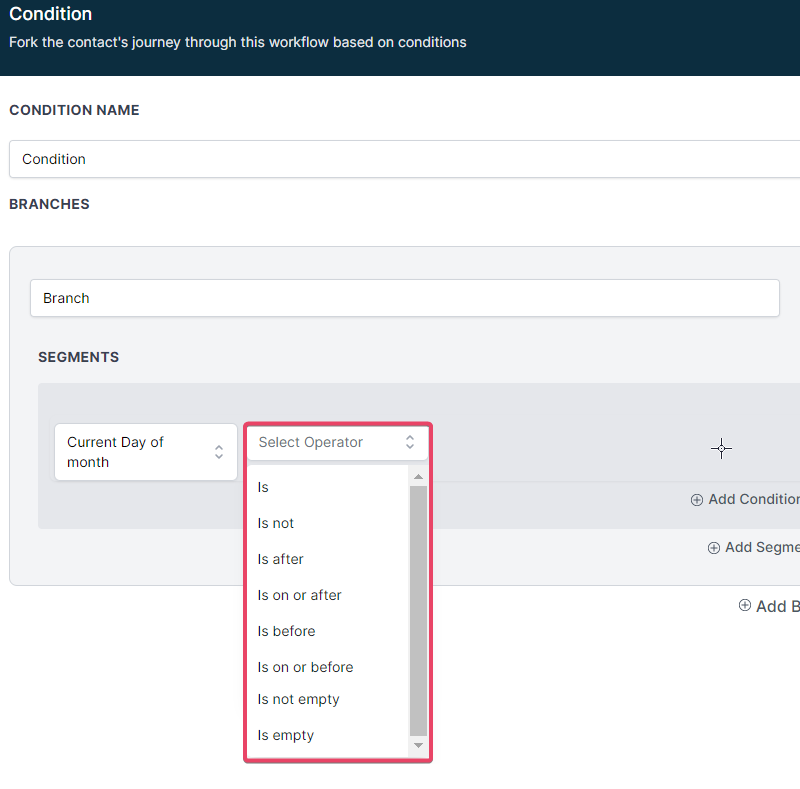The width and height of the screenshot is (800, 789).
Task: Click the operator list scroll up arrow
Action: [418, 477]
